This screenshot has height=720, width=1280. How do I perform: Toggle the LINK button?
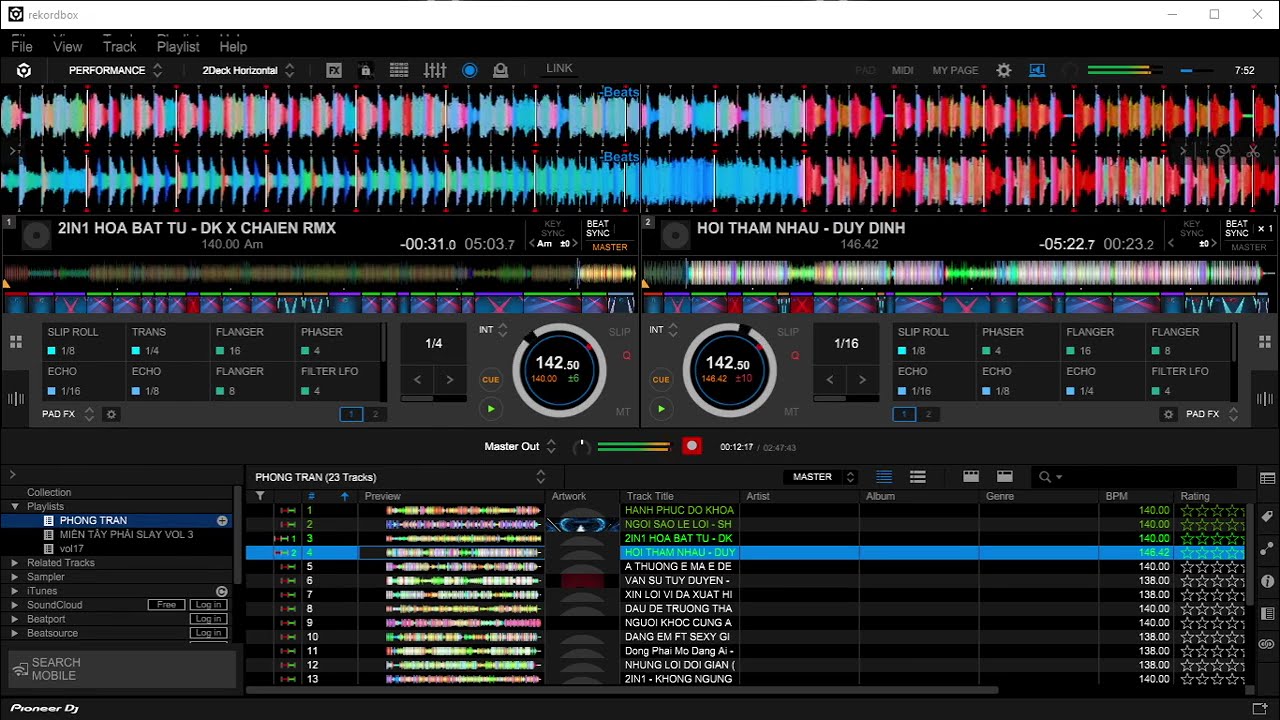[x=560, y=69]
